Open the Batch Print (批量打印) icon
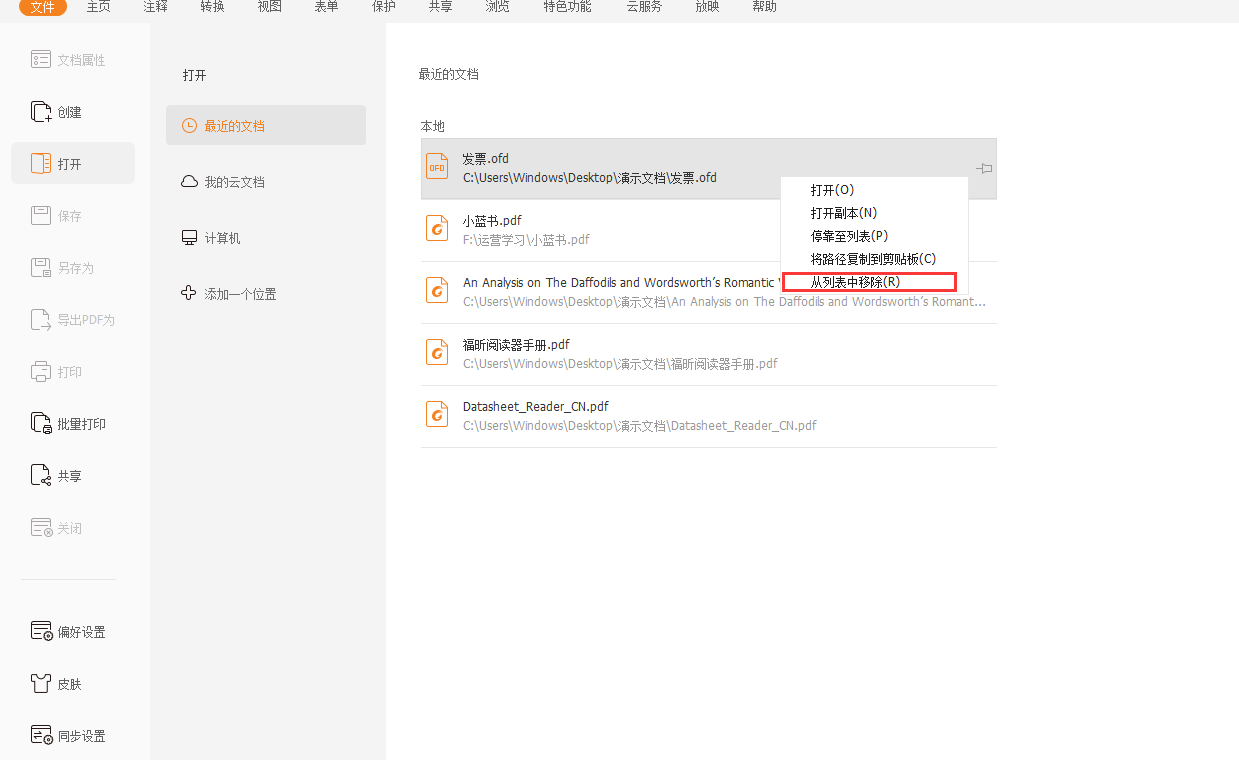 coord(41,424)
